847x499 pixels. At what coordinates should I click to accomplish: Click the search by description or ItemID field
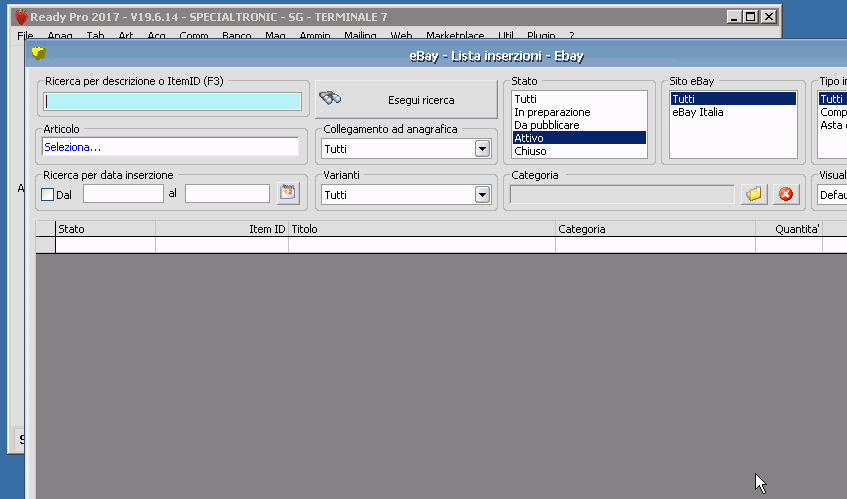point(172,102)
